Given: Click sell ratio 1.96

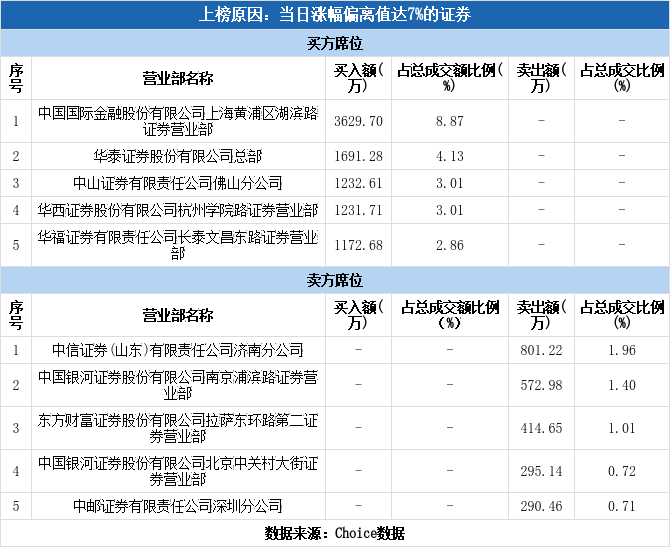Looking at the screenshot, I should [x=622, y=350].
